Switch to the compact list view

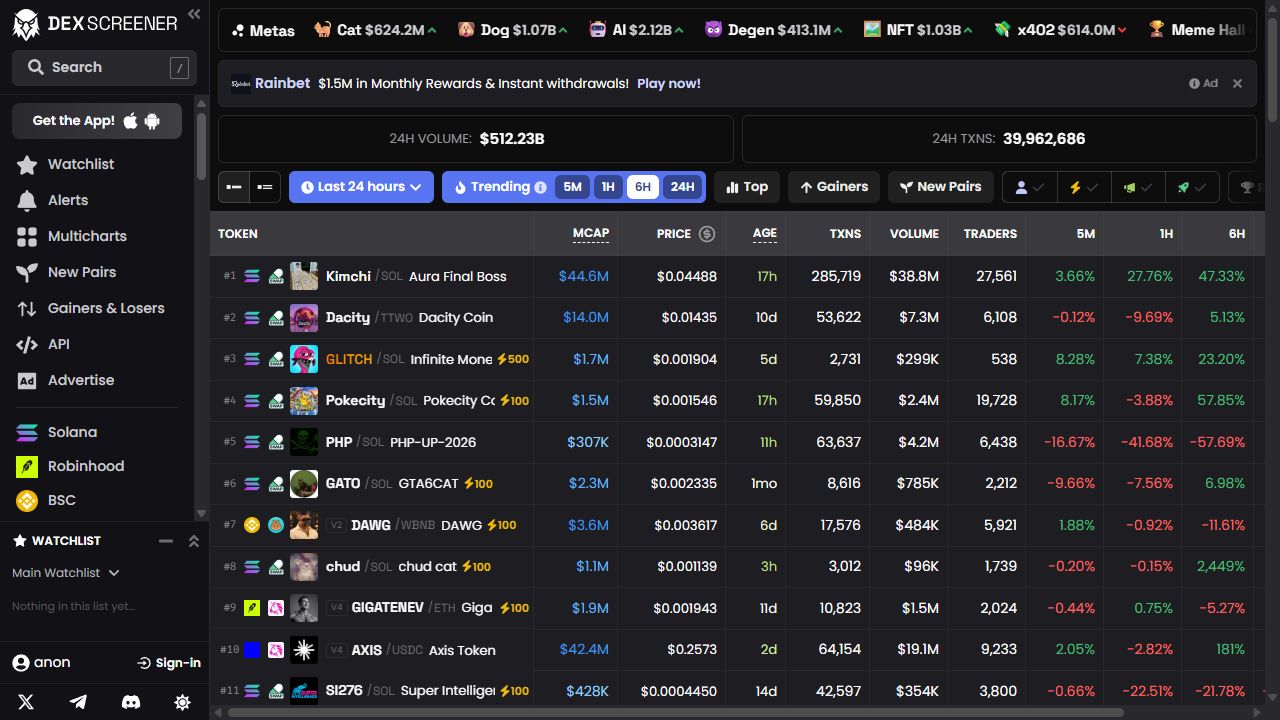tap(234, 187)
